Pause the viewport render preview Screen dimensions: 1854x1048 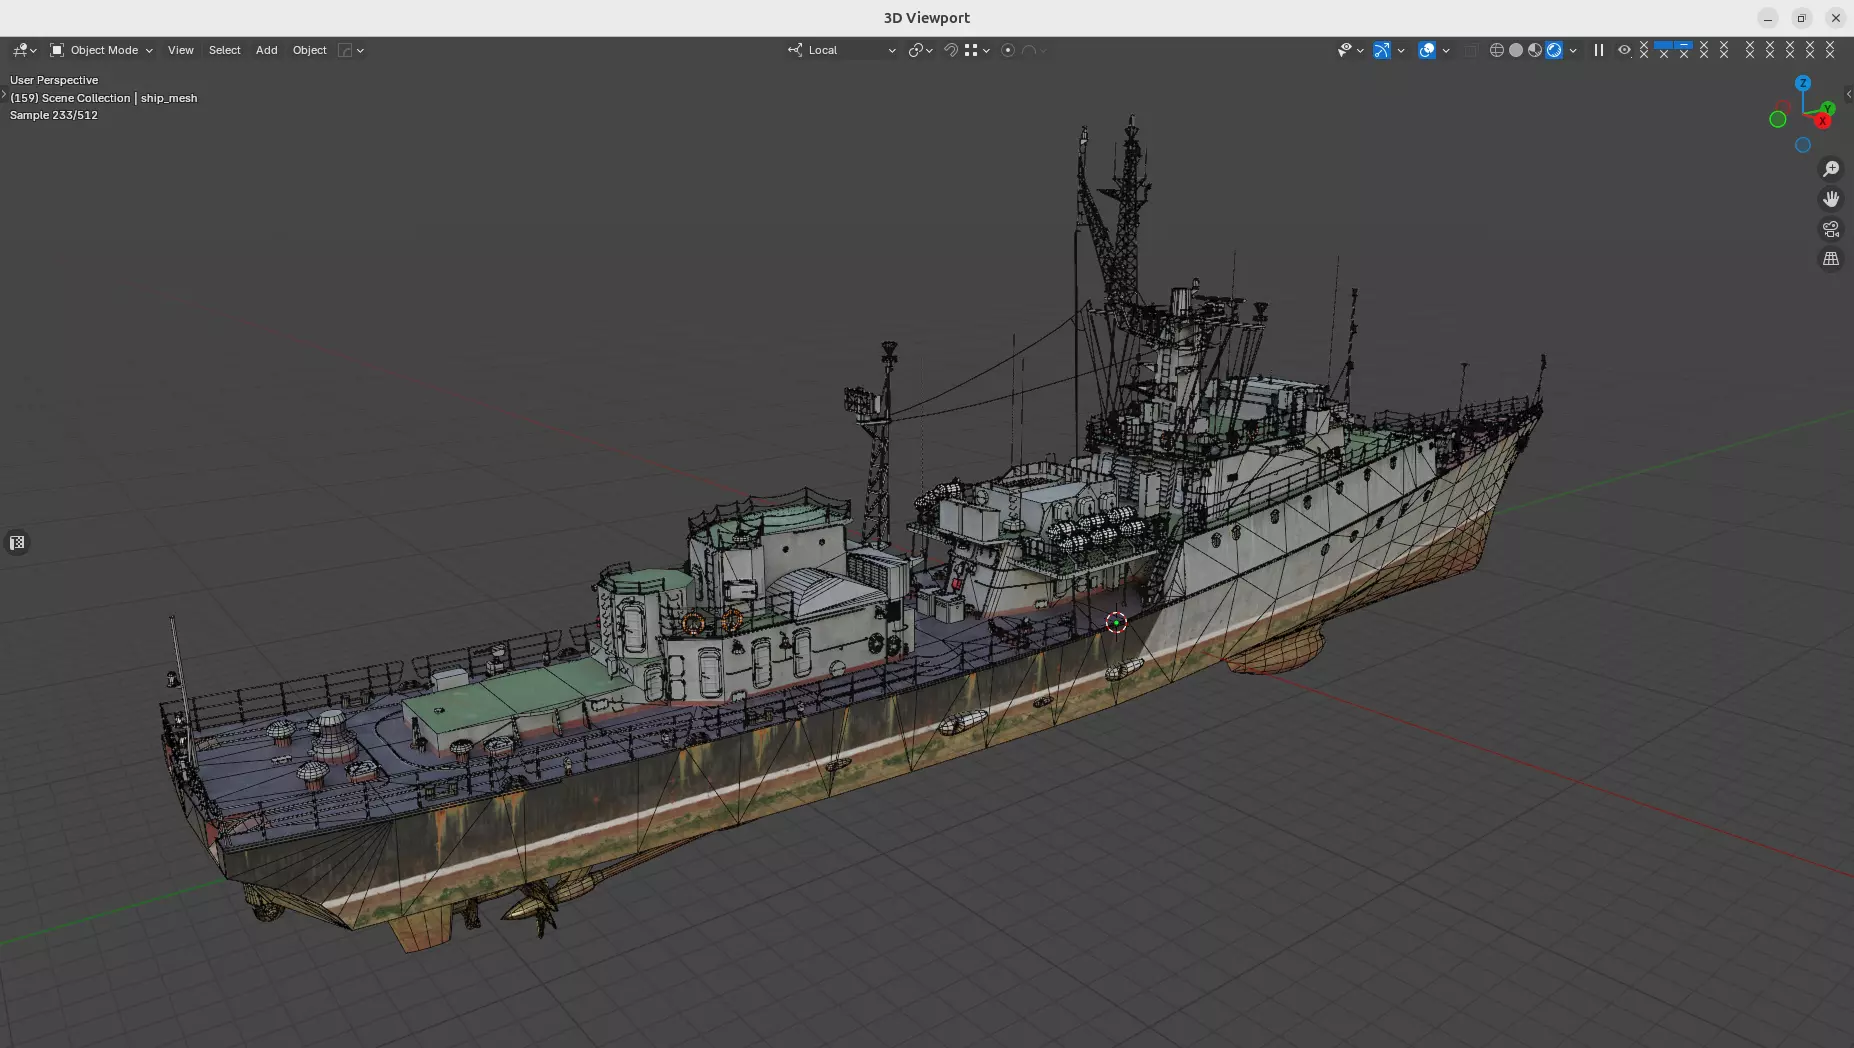1599,50
